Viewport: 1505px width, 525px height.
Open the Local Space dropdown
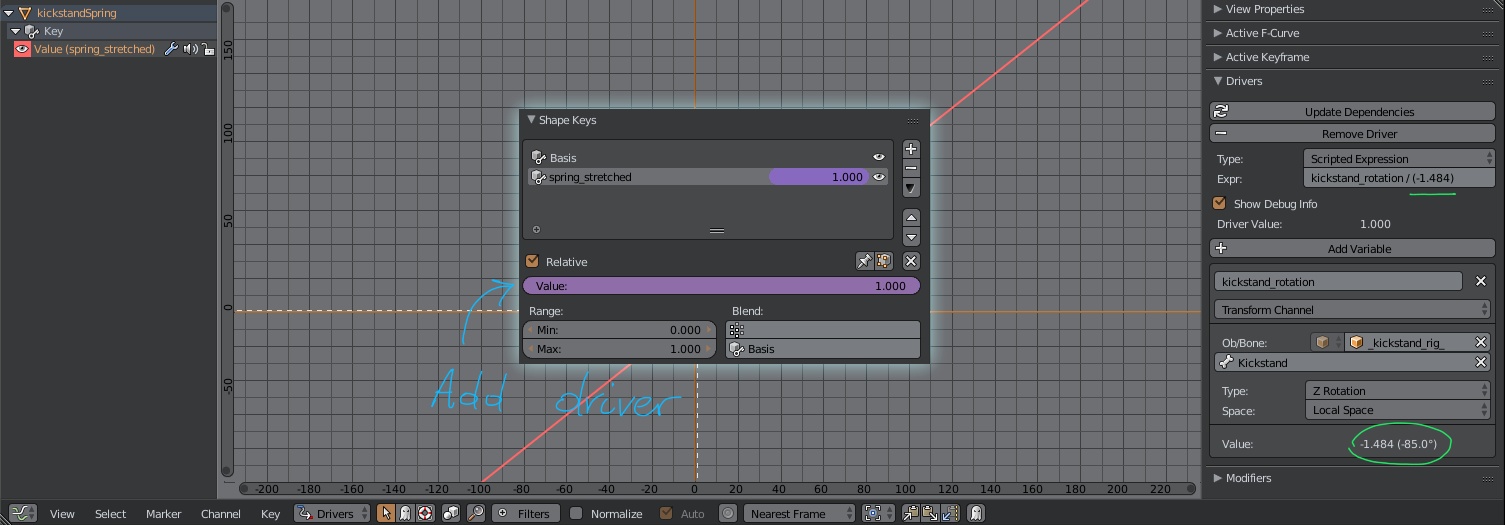1399,410
